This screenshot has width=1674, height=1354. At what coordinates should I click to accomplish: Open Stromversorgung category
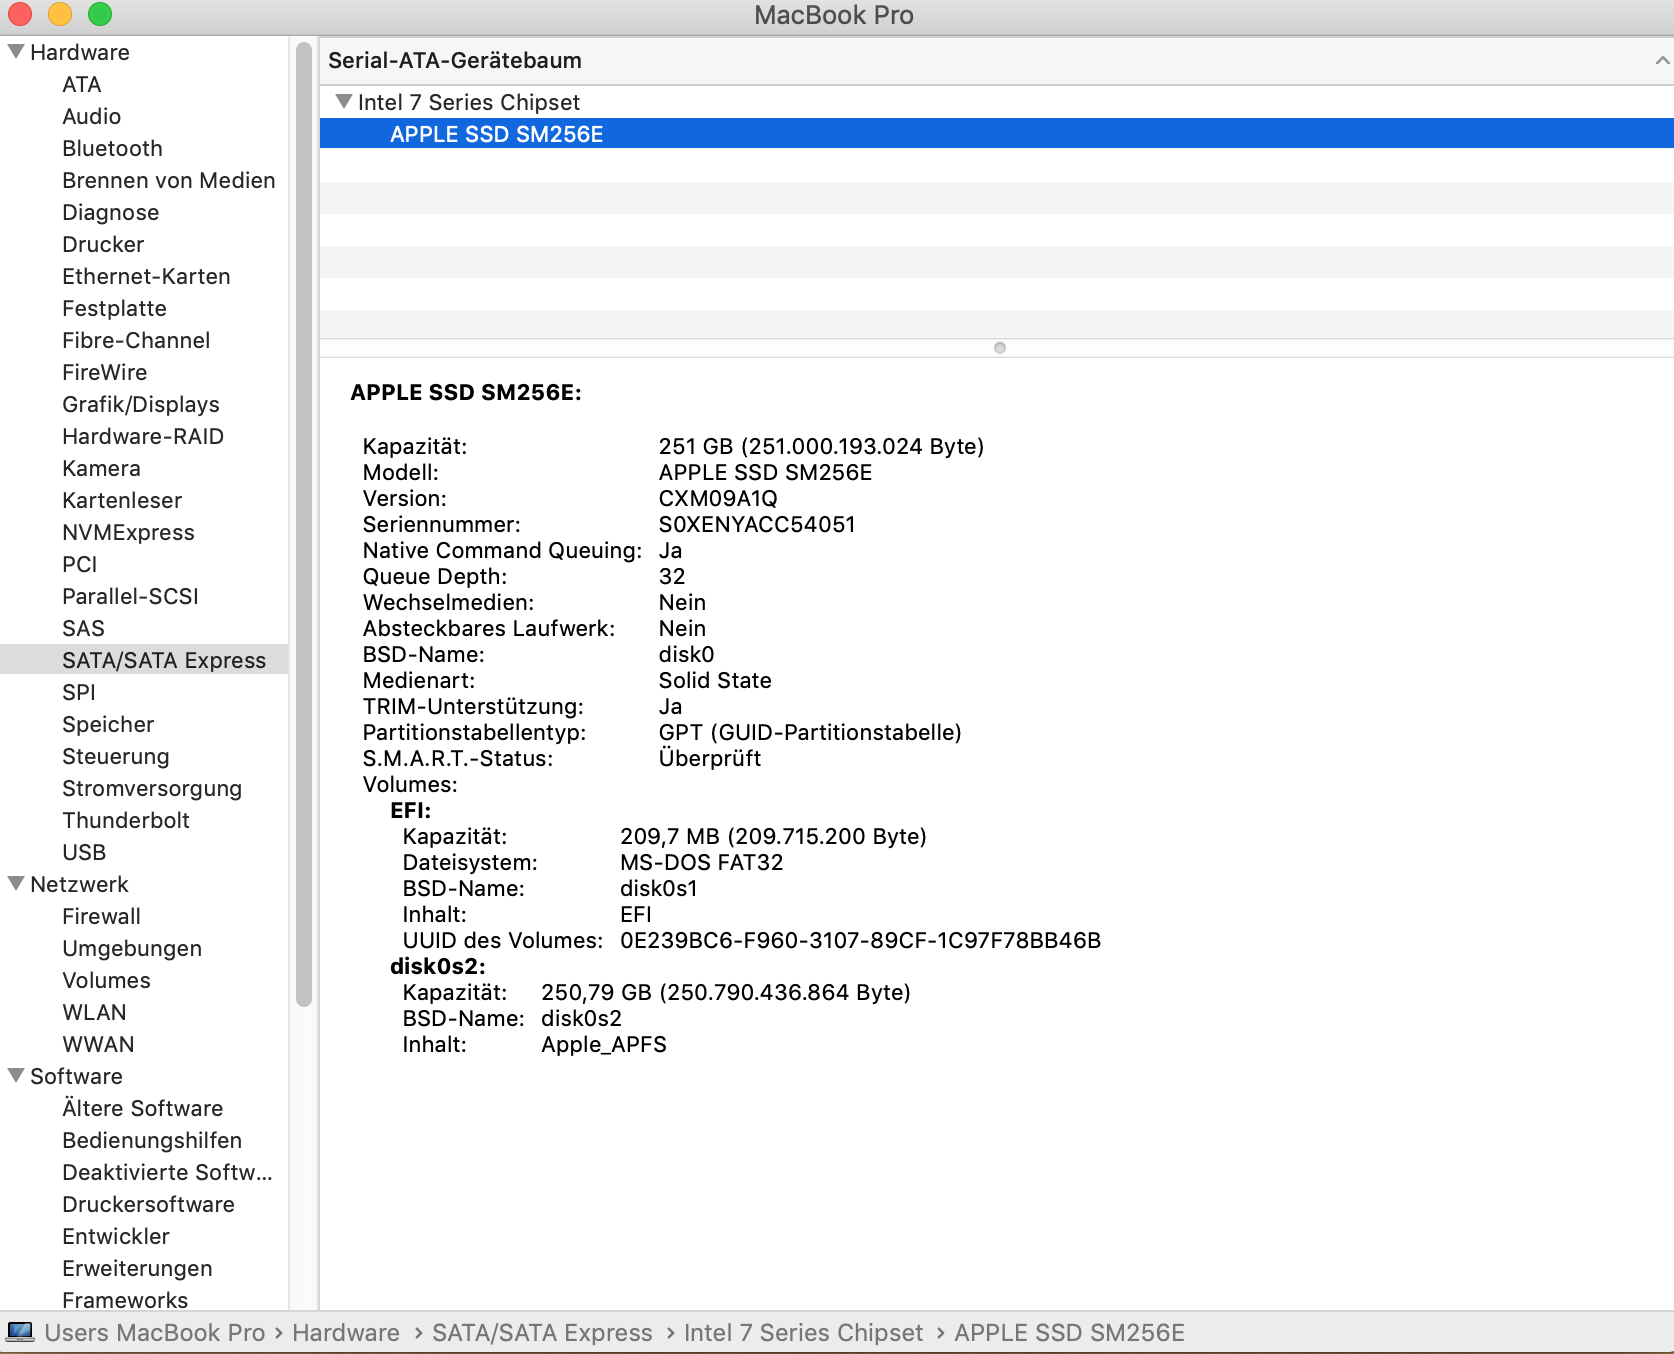152,789
